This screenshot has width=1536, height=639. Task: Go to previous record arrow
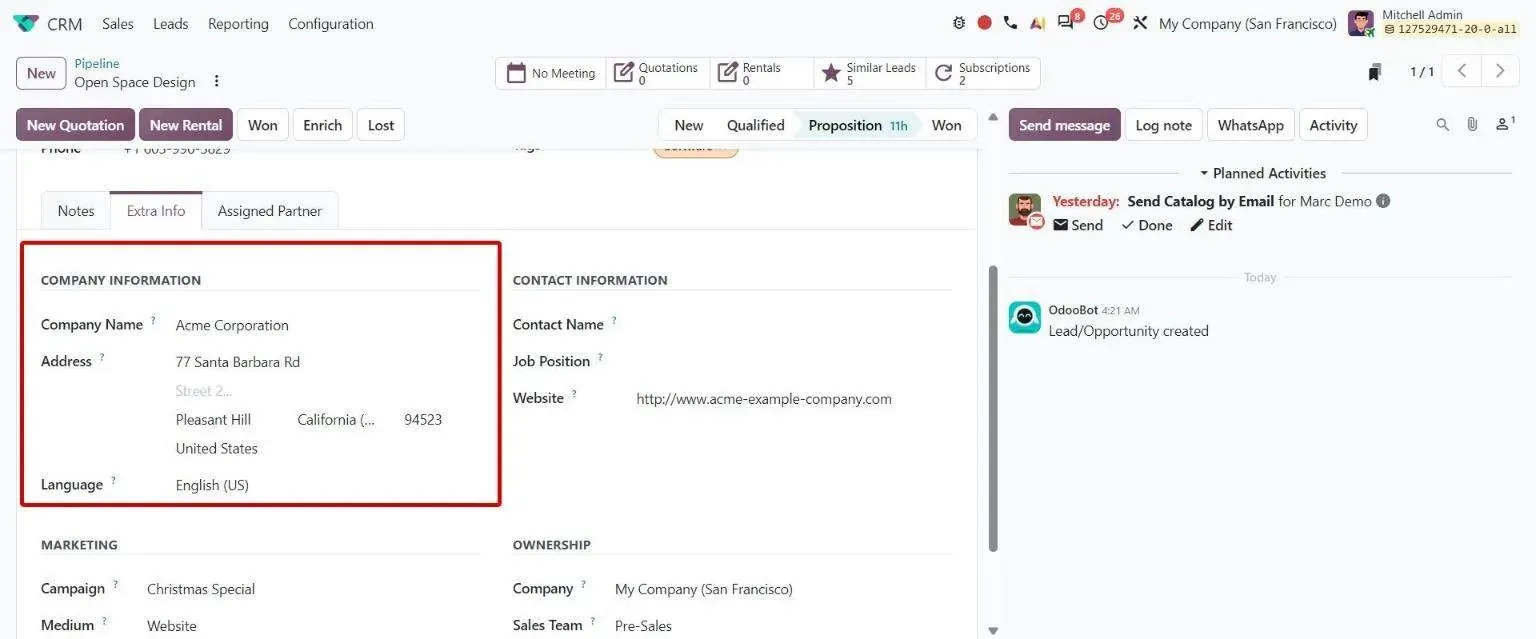click(x=1462, y=72)
